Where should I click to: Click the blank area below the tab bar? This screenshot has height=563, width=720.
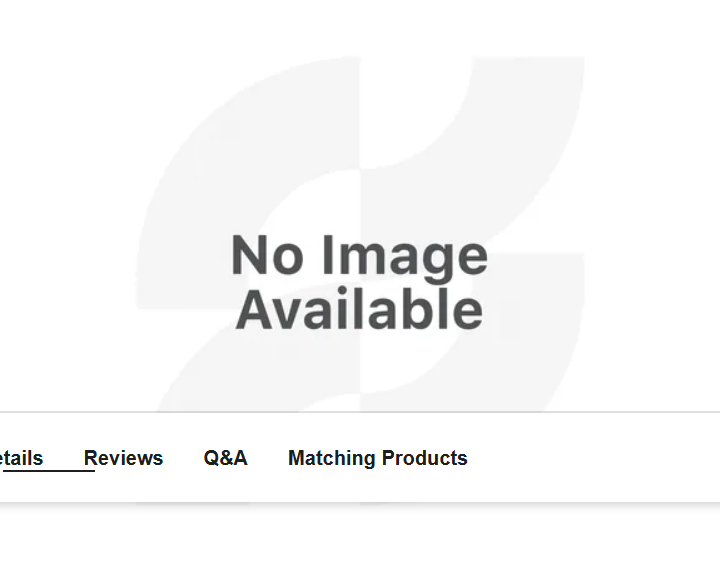(x=360, y=533)
